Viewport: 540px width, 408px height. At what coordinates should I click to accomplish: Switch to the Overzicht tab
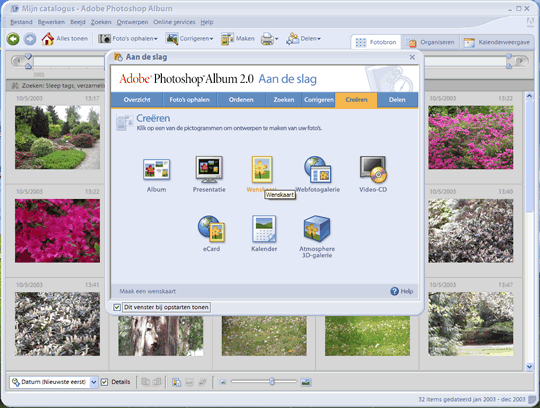coord(137,100)
